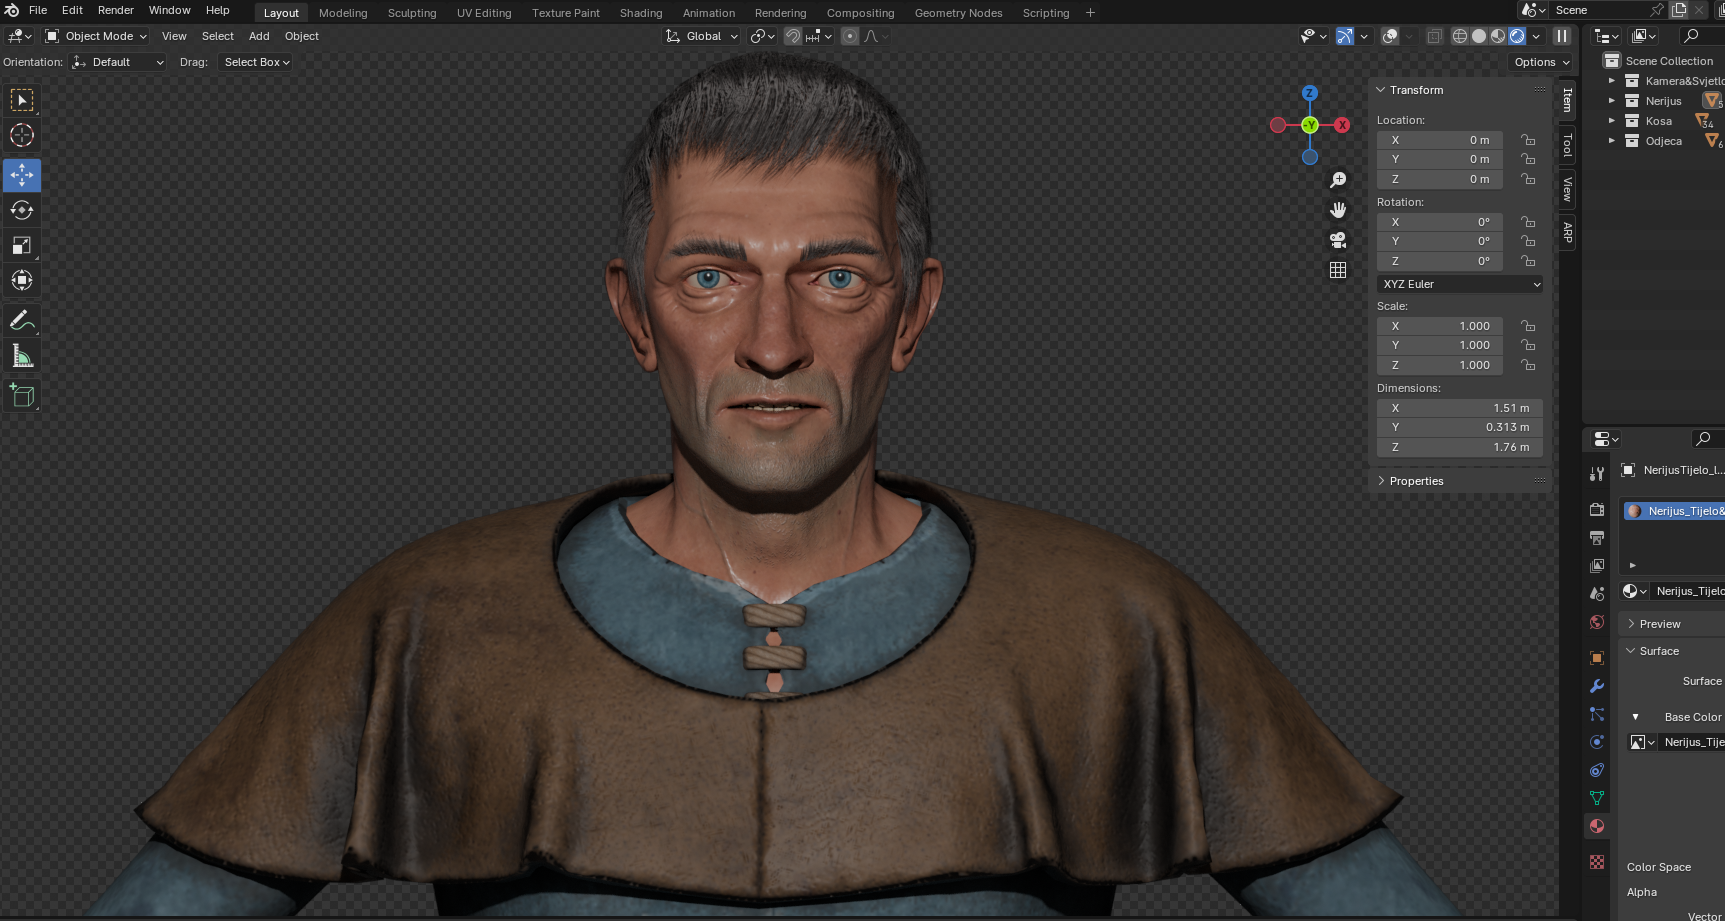Toggle lock on Location X
The height and width of the screenshot is (921, 1725).
[x=1528, y=140]
